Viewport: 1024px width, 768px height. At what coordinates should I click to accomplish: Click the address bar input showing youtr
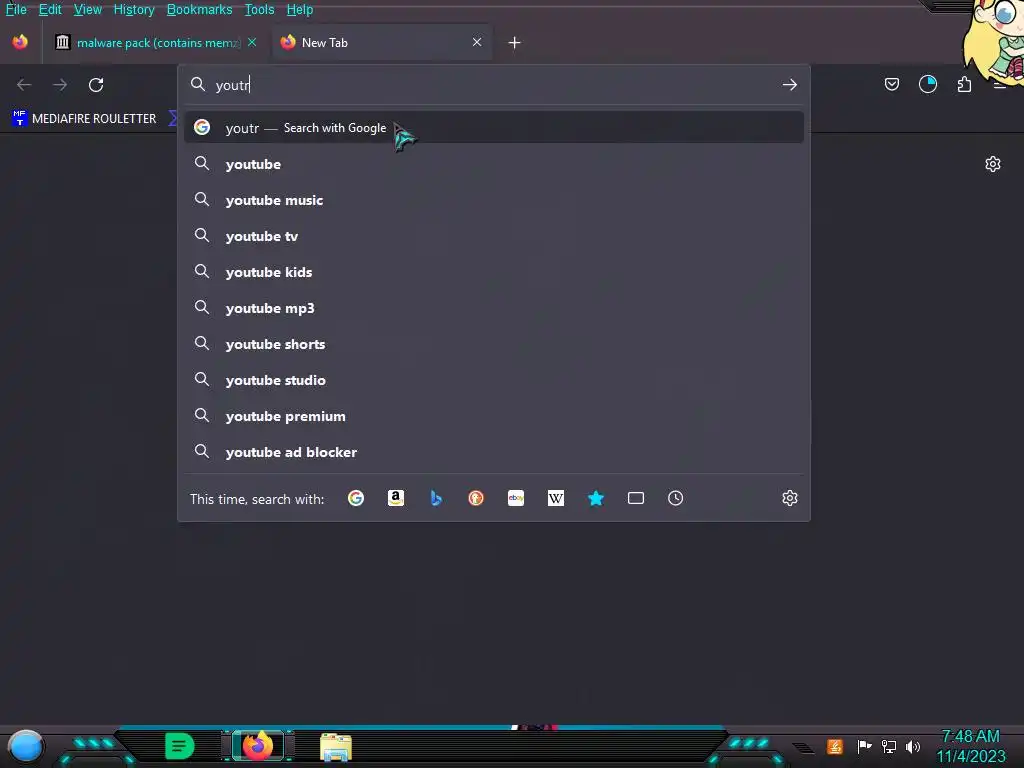coord(493,85)
